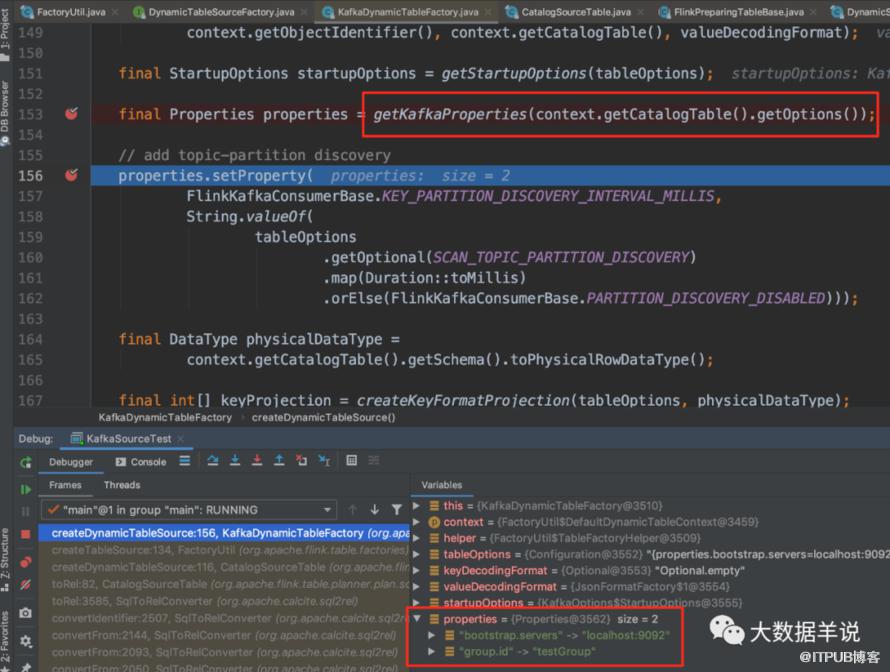Screen dimensions: 890x672
Task: Expand the group.id entry
Action: (431, 652)
